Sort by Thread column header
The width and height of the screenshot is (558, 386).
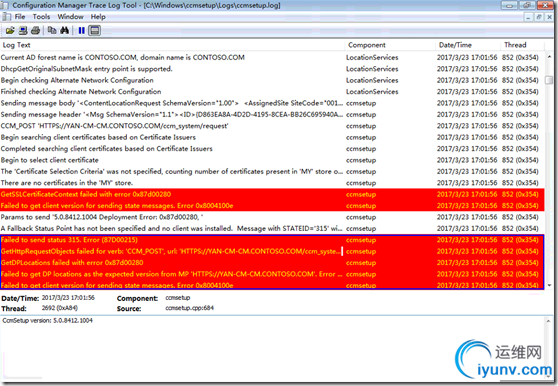522,45
